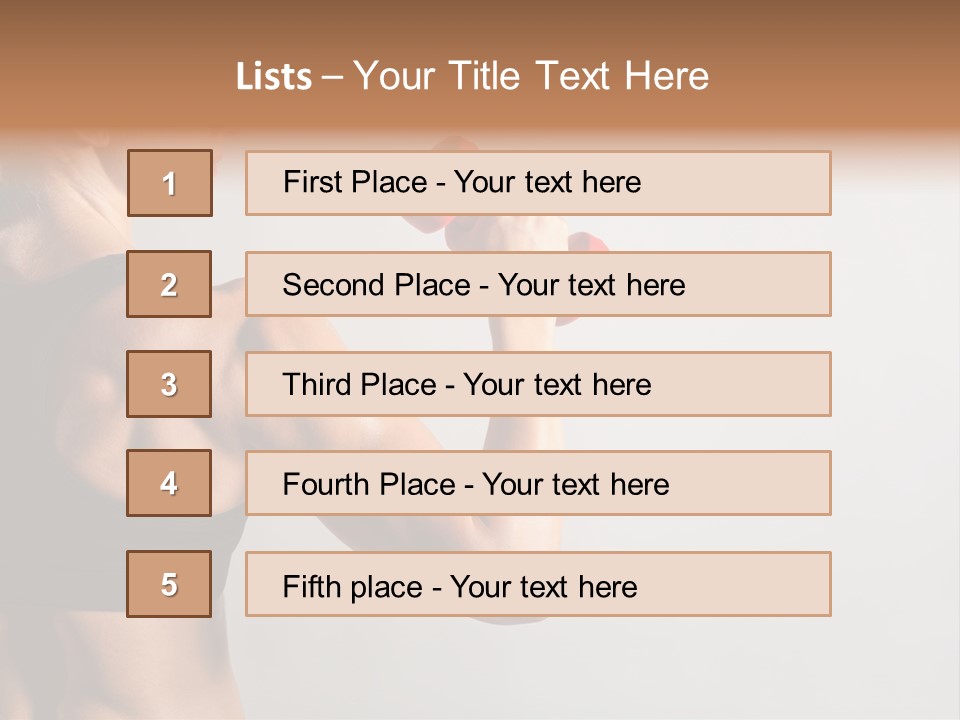
Task: Click the number 5 square
Action: click(x=169, y=584)
